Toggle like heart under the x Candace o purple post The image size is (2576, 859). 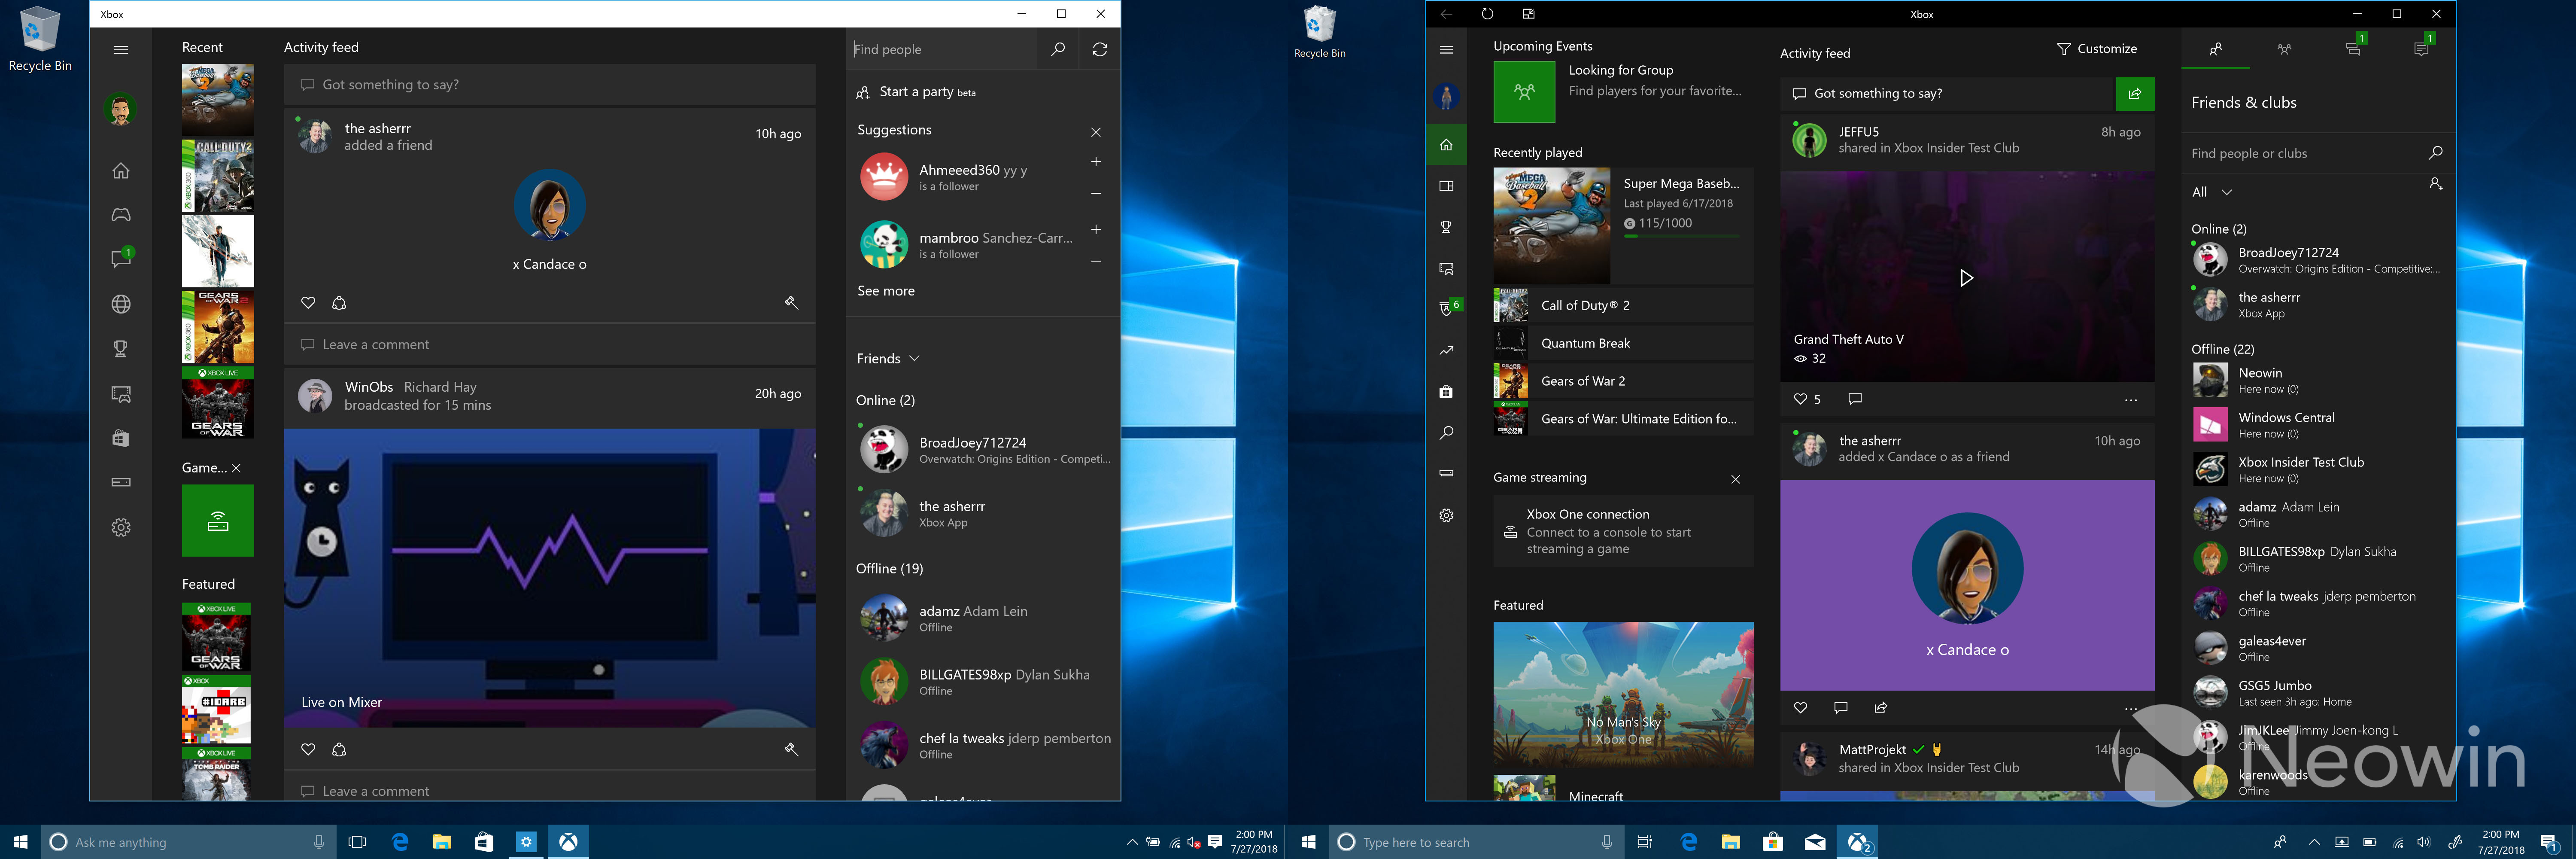pyautogui.click(x=1800, y=708)
